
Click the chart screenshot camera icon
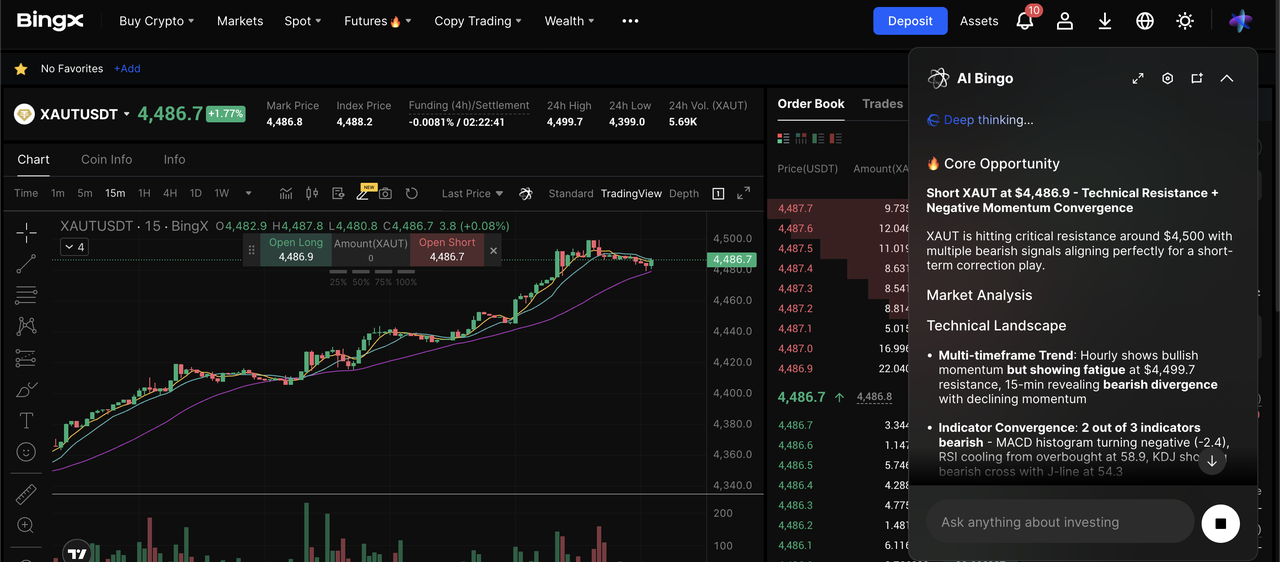pyautogui.click(x=385, y=193)
